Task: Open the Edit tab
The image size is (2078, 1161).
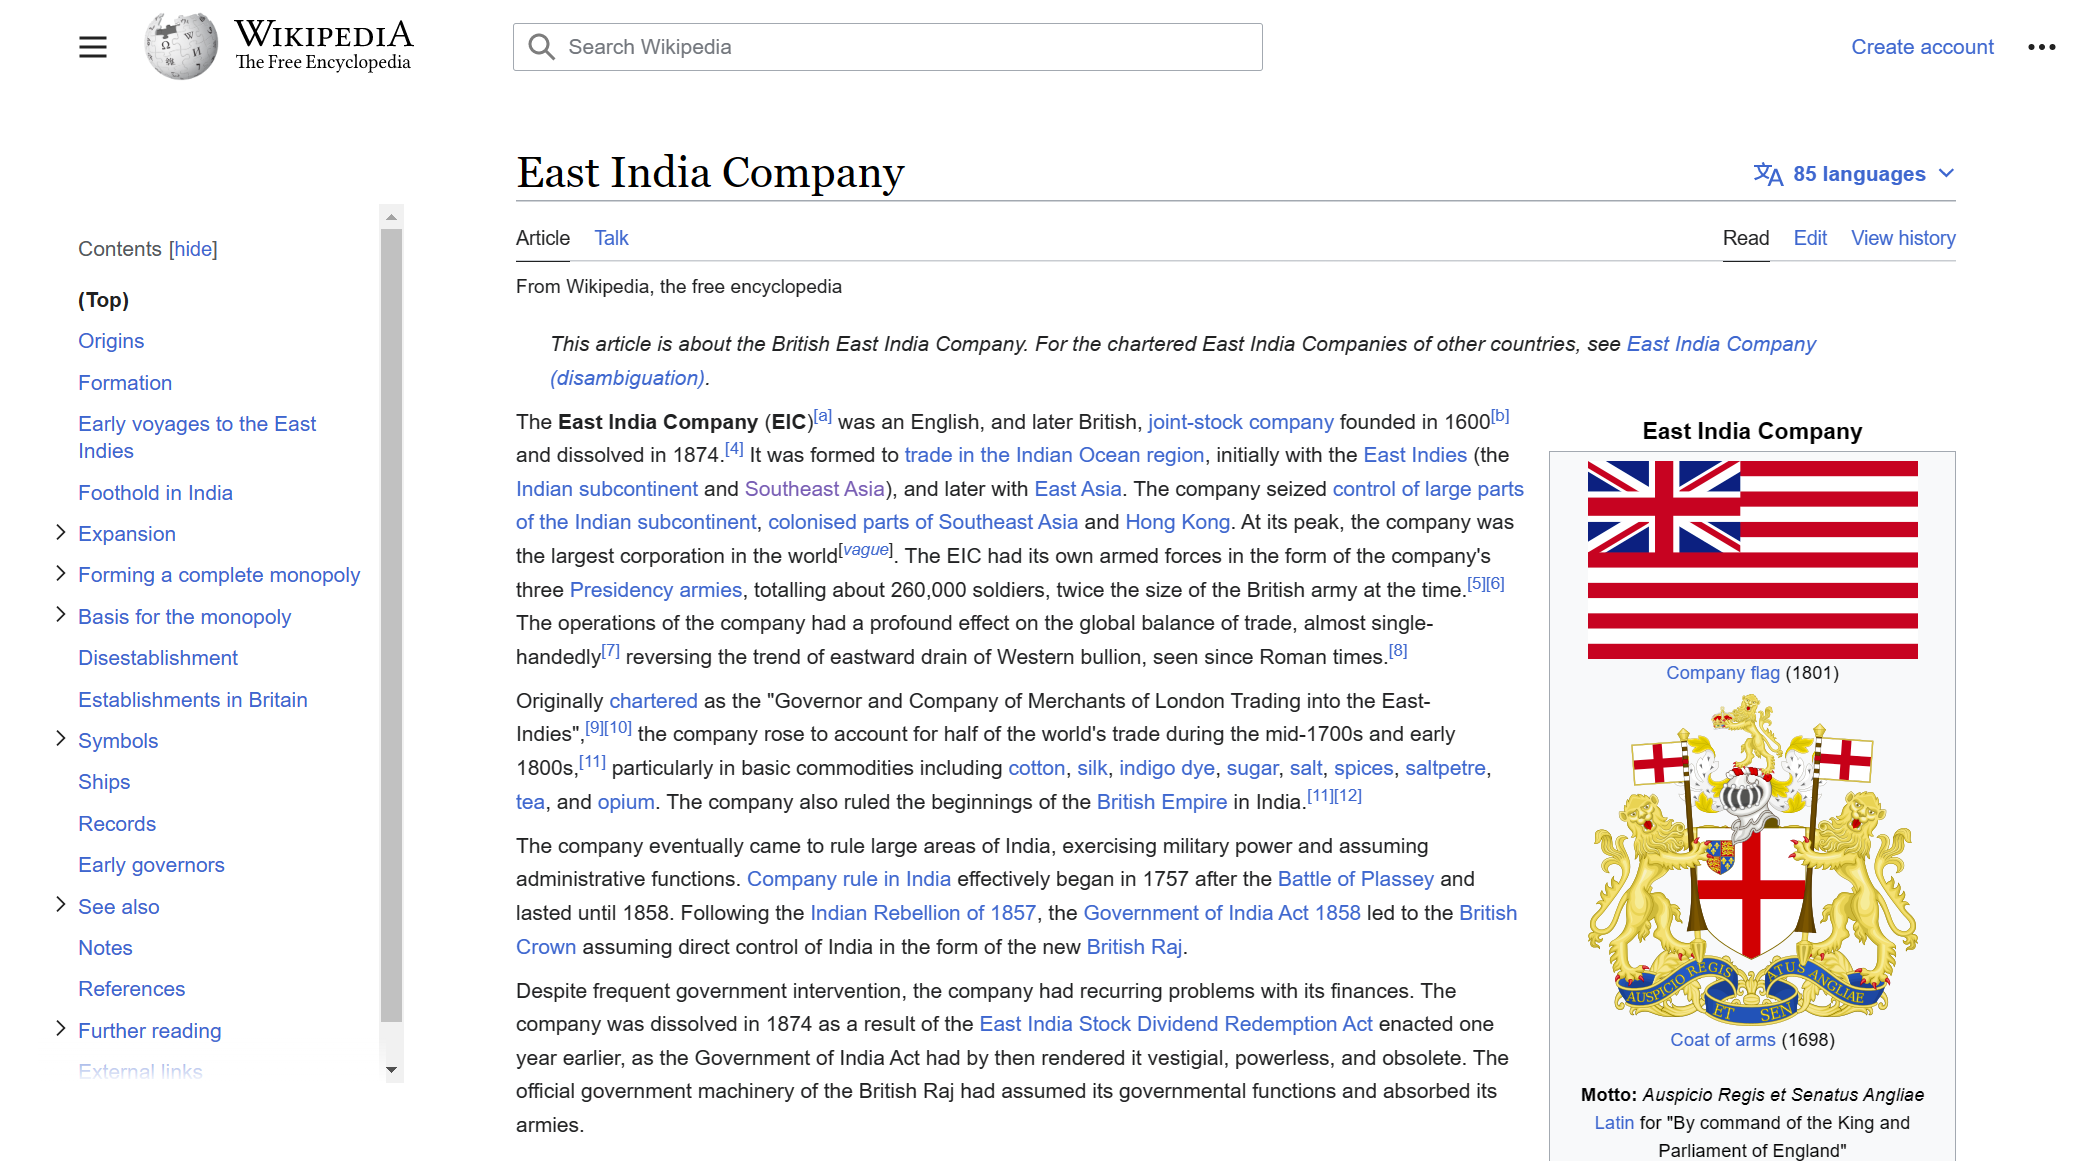Action: (1809, 238)
